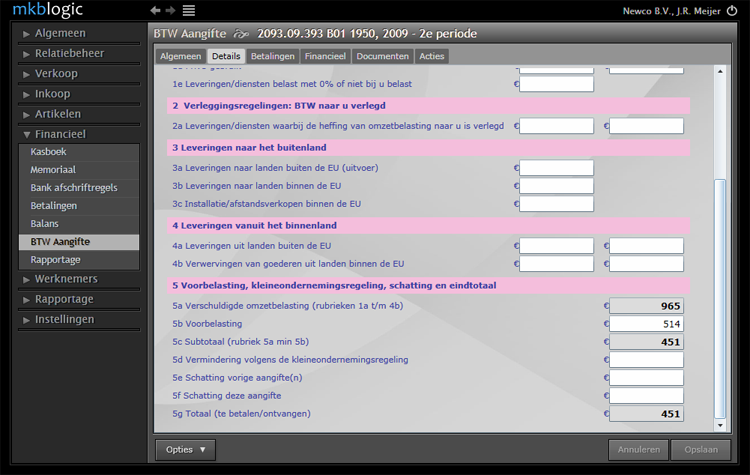750x475 pixels.
Task: Open Bank afschriftregels in the sidebar
Action: pos(78,188)
